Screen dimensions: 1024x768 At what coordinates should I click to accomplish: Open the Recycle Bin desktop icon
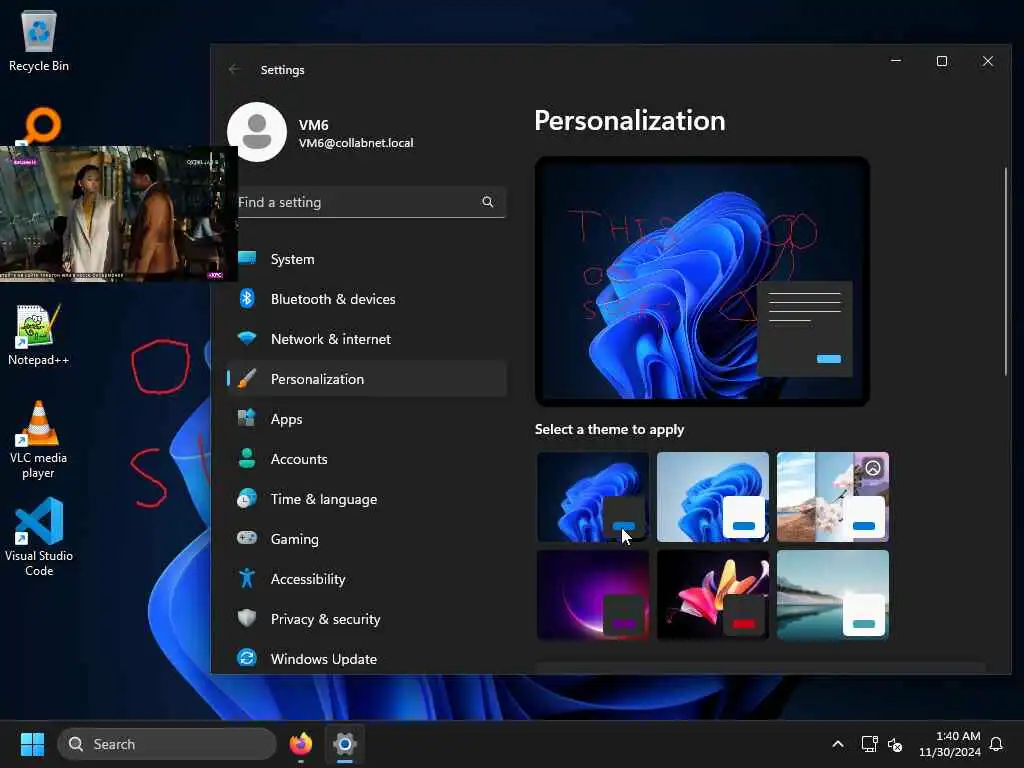[39, 41]
